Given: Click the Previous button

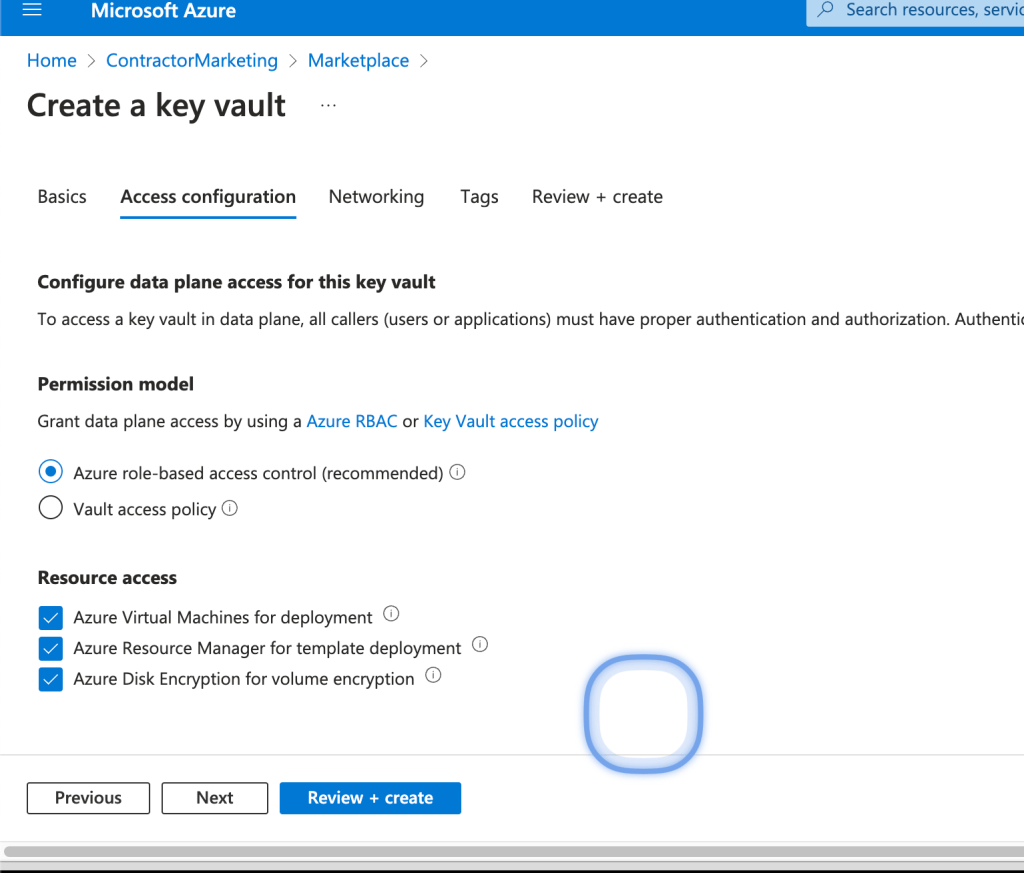Looking at the screenshot, I should tap(88, 798).
